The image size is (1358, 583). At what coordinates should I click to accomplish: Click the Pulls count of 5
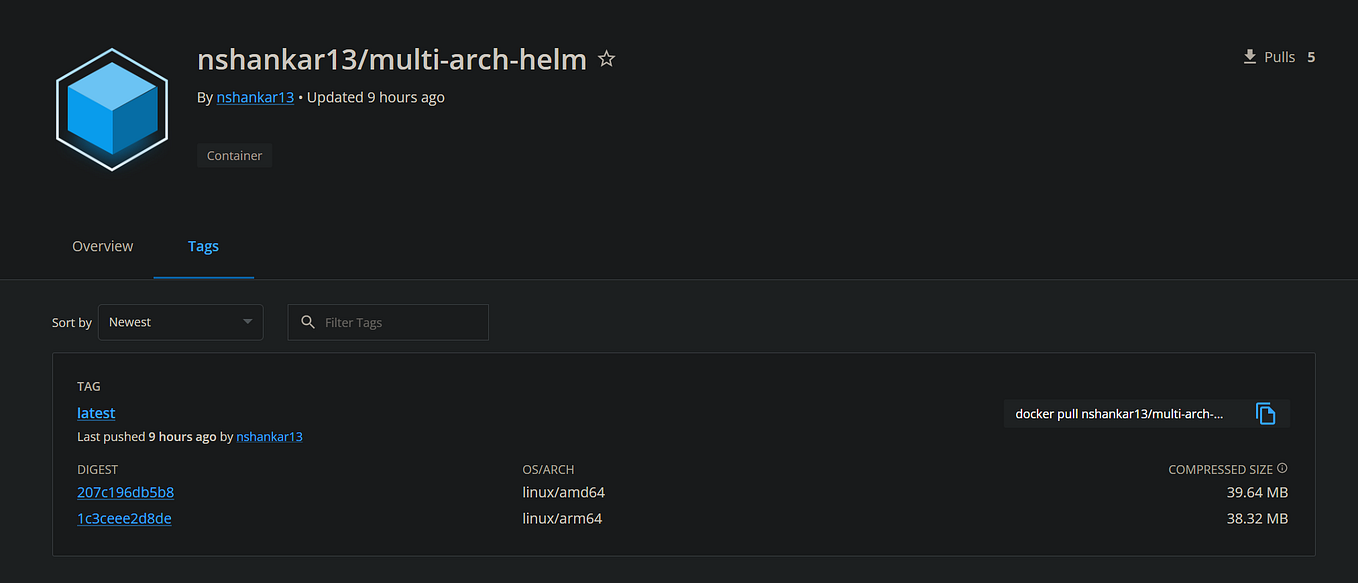[x=1311, y=57]
